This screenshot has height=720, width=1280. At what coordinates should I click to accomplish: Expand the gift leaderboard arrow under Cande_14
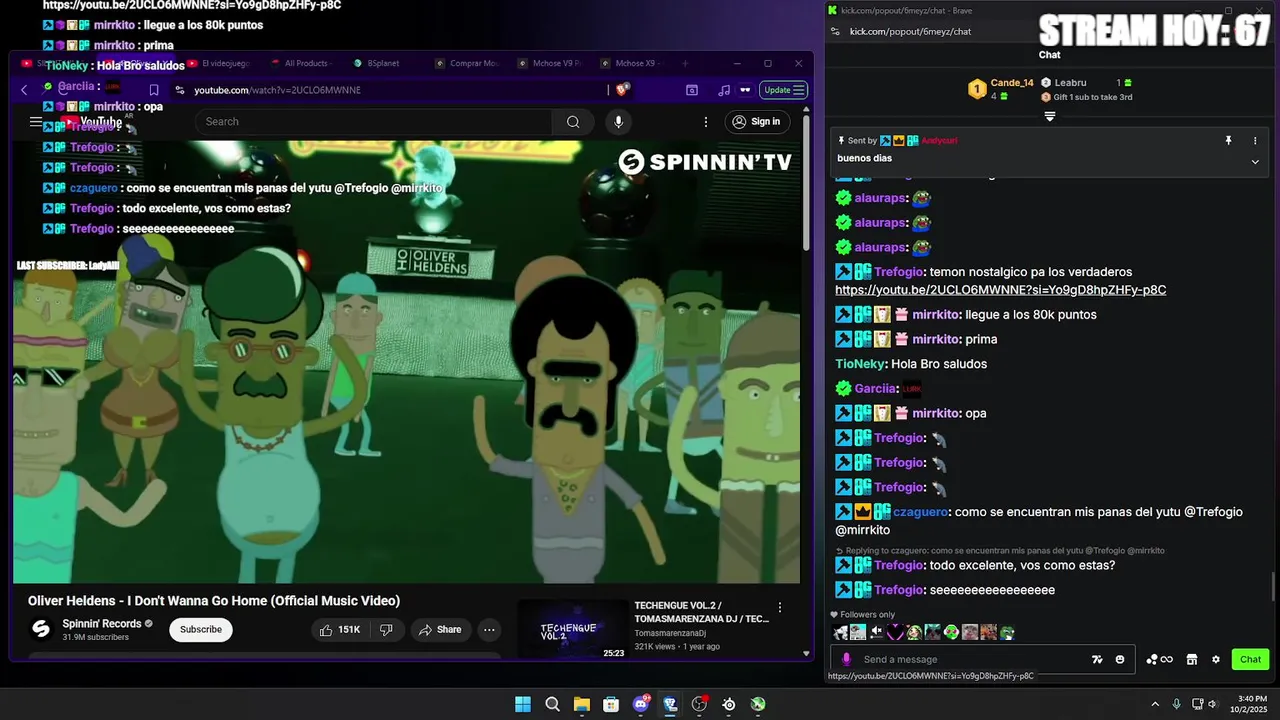[1050, 117]
